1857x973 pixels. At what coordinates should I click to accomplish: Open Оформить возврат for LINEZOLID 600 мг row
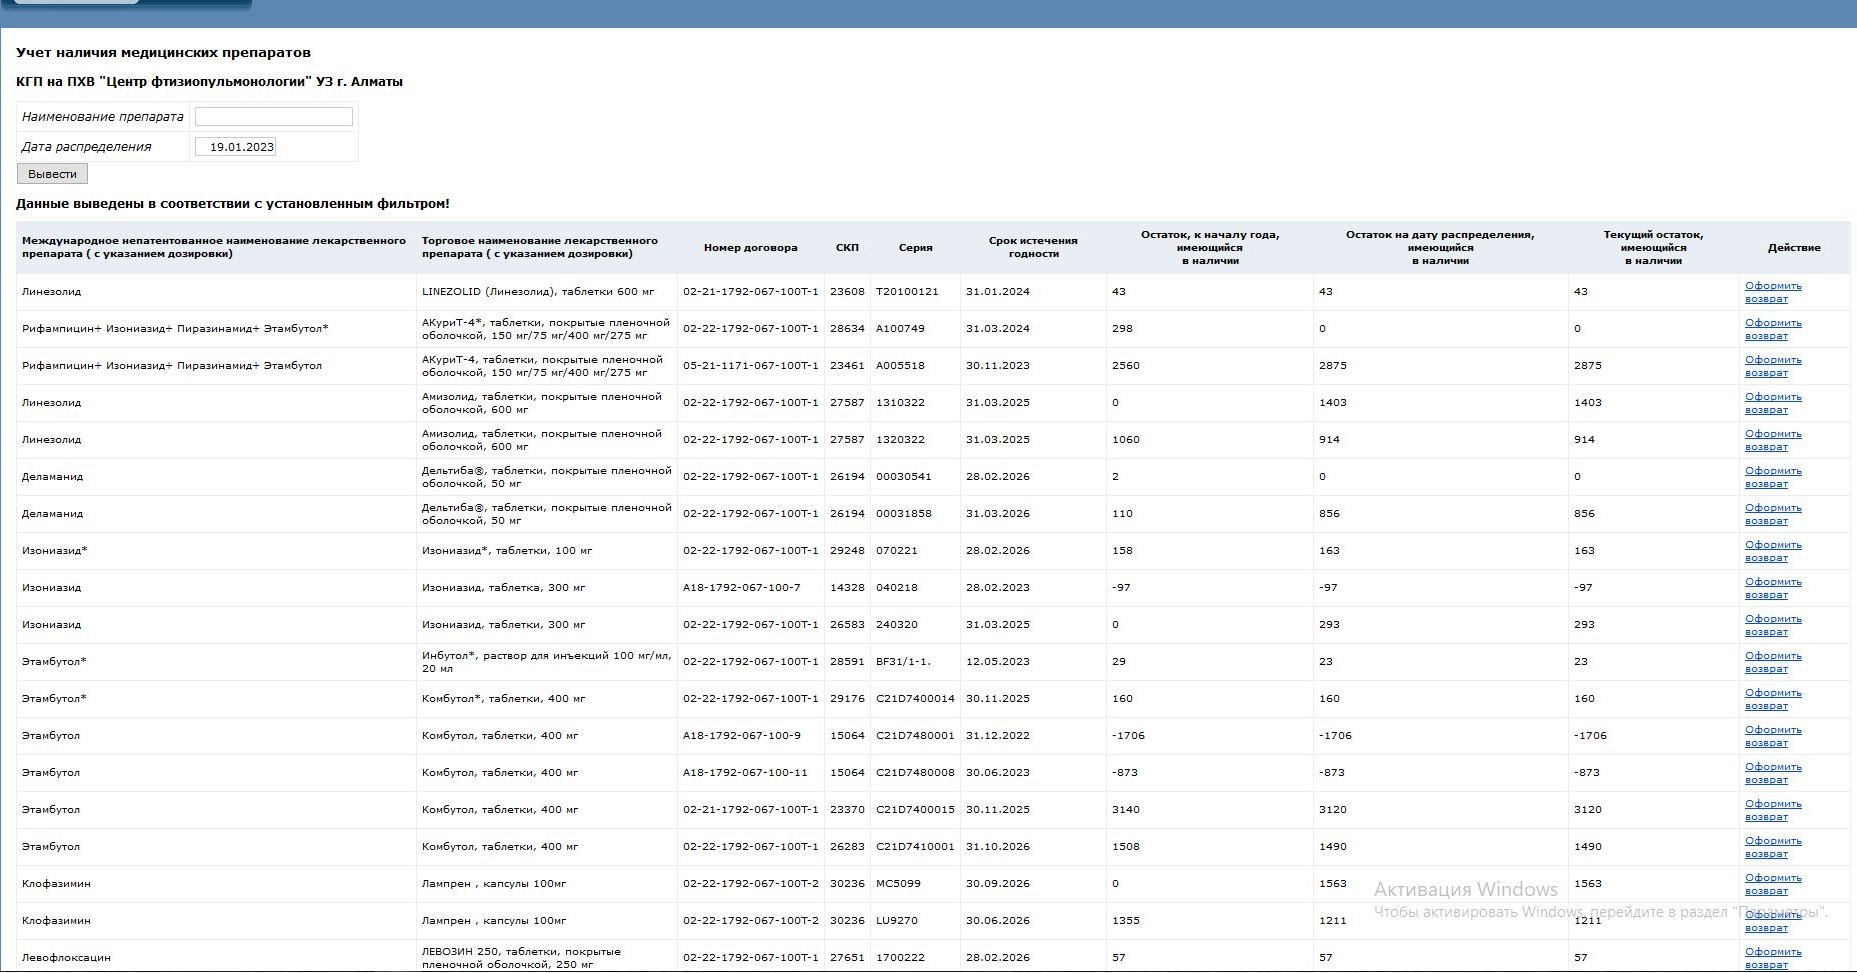pos(1773,292)
